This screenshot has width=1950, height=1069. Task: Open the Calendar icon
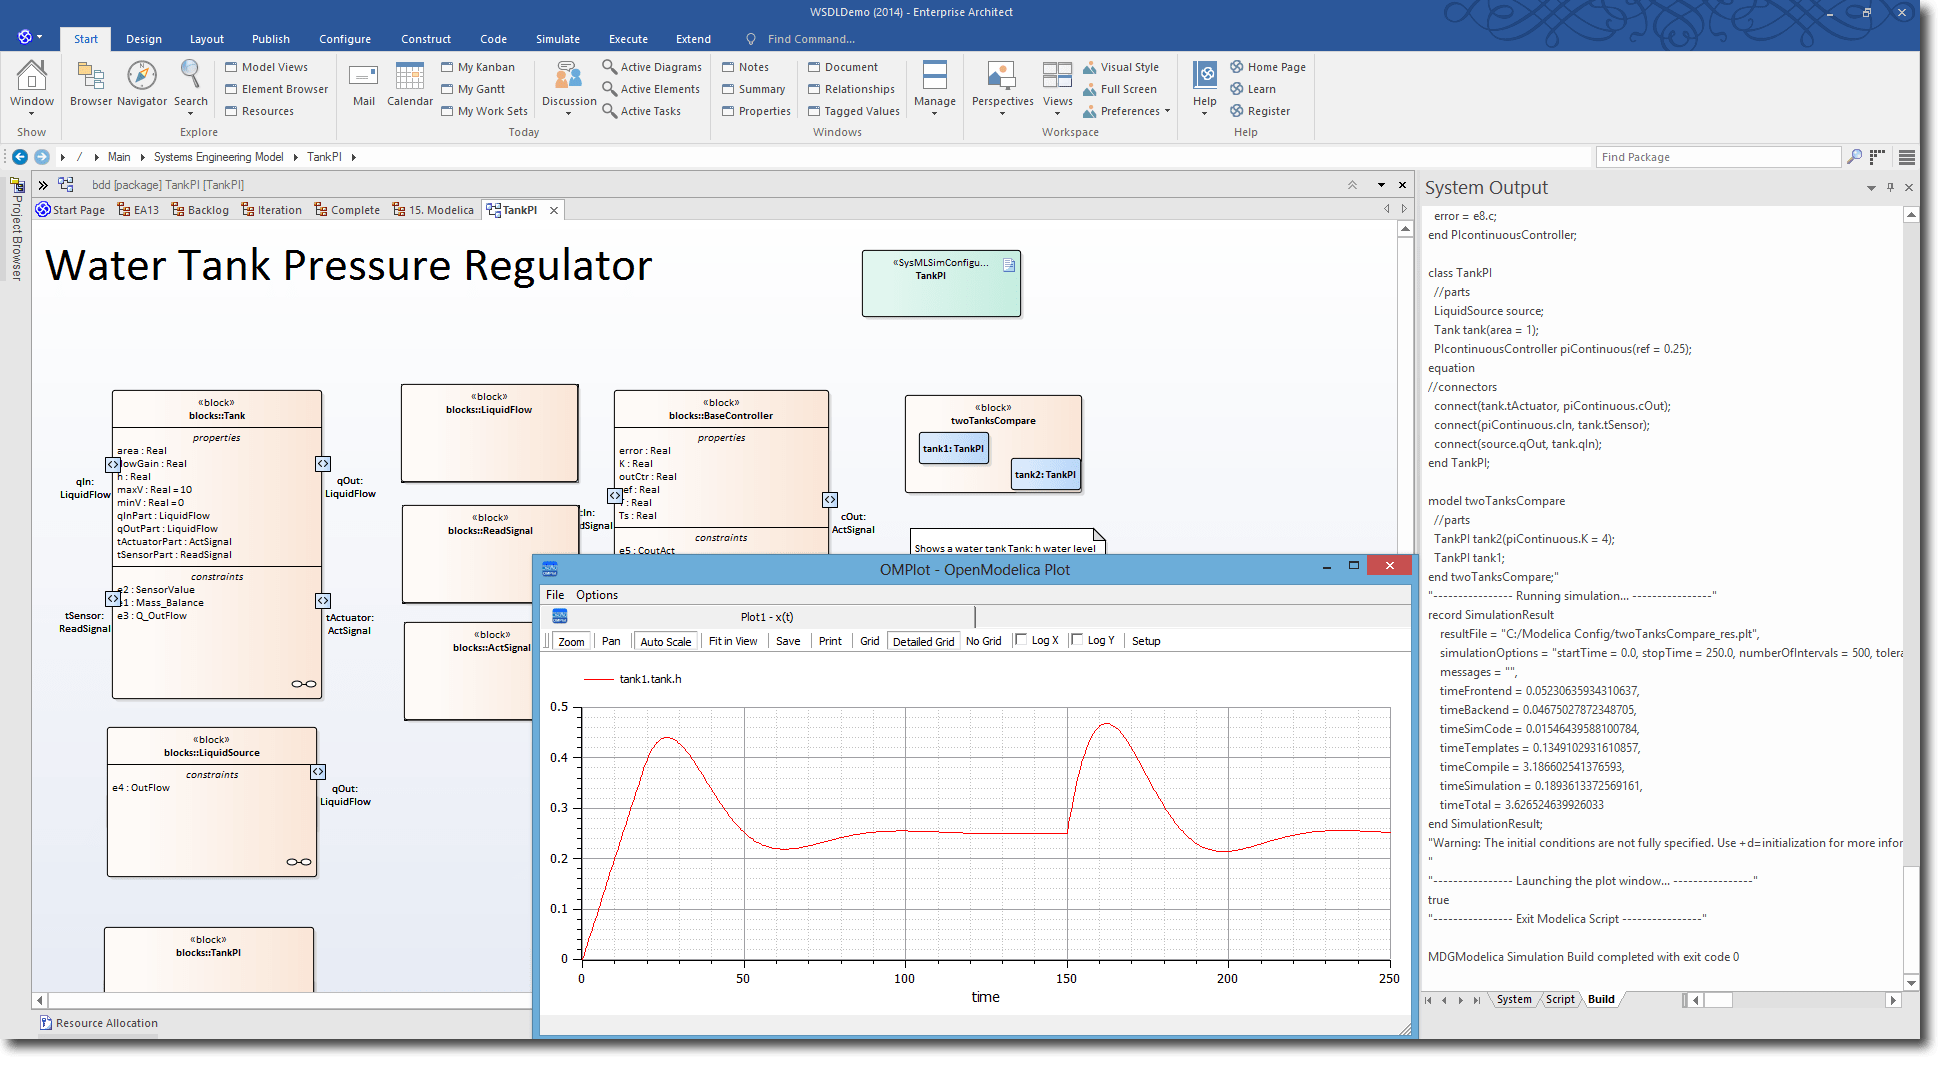pos(410,76)
